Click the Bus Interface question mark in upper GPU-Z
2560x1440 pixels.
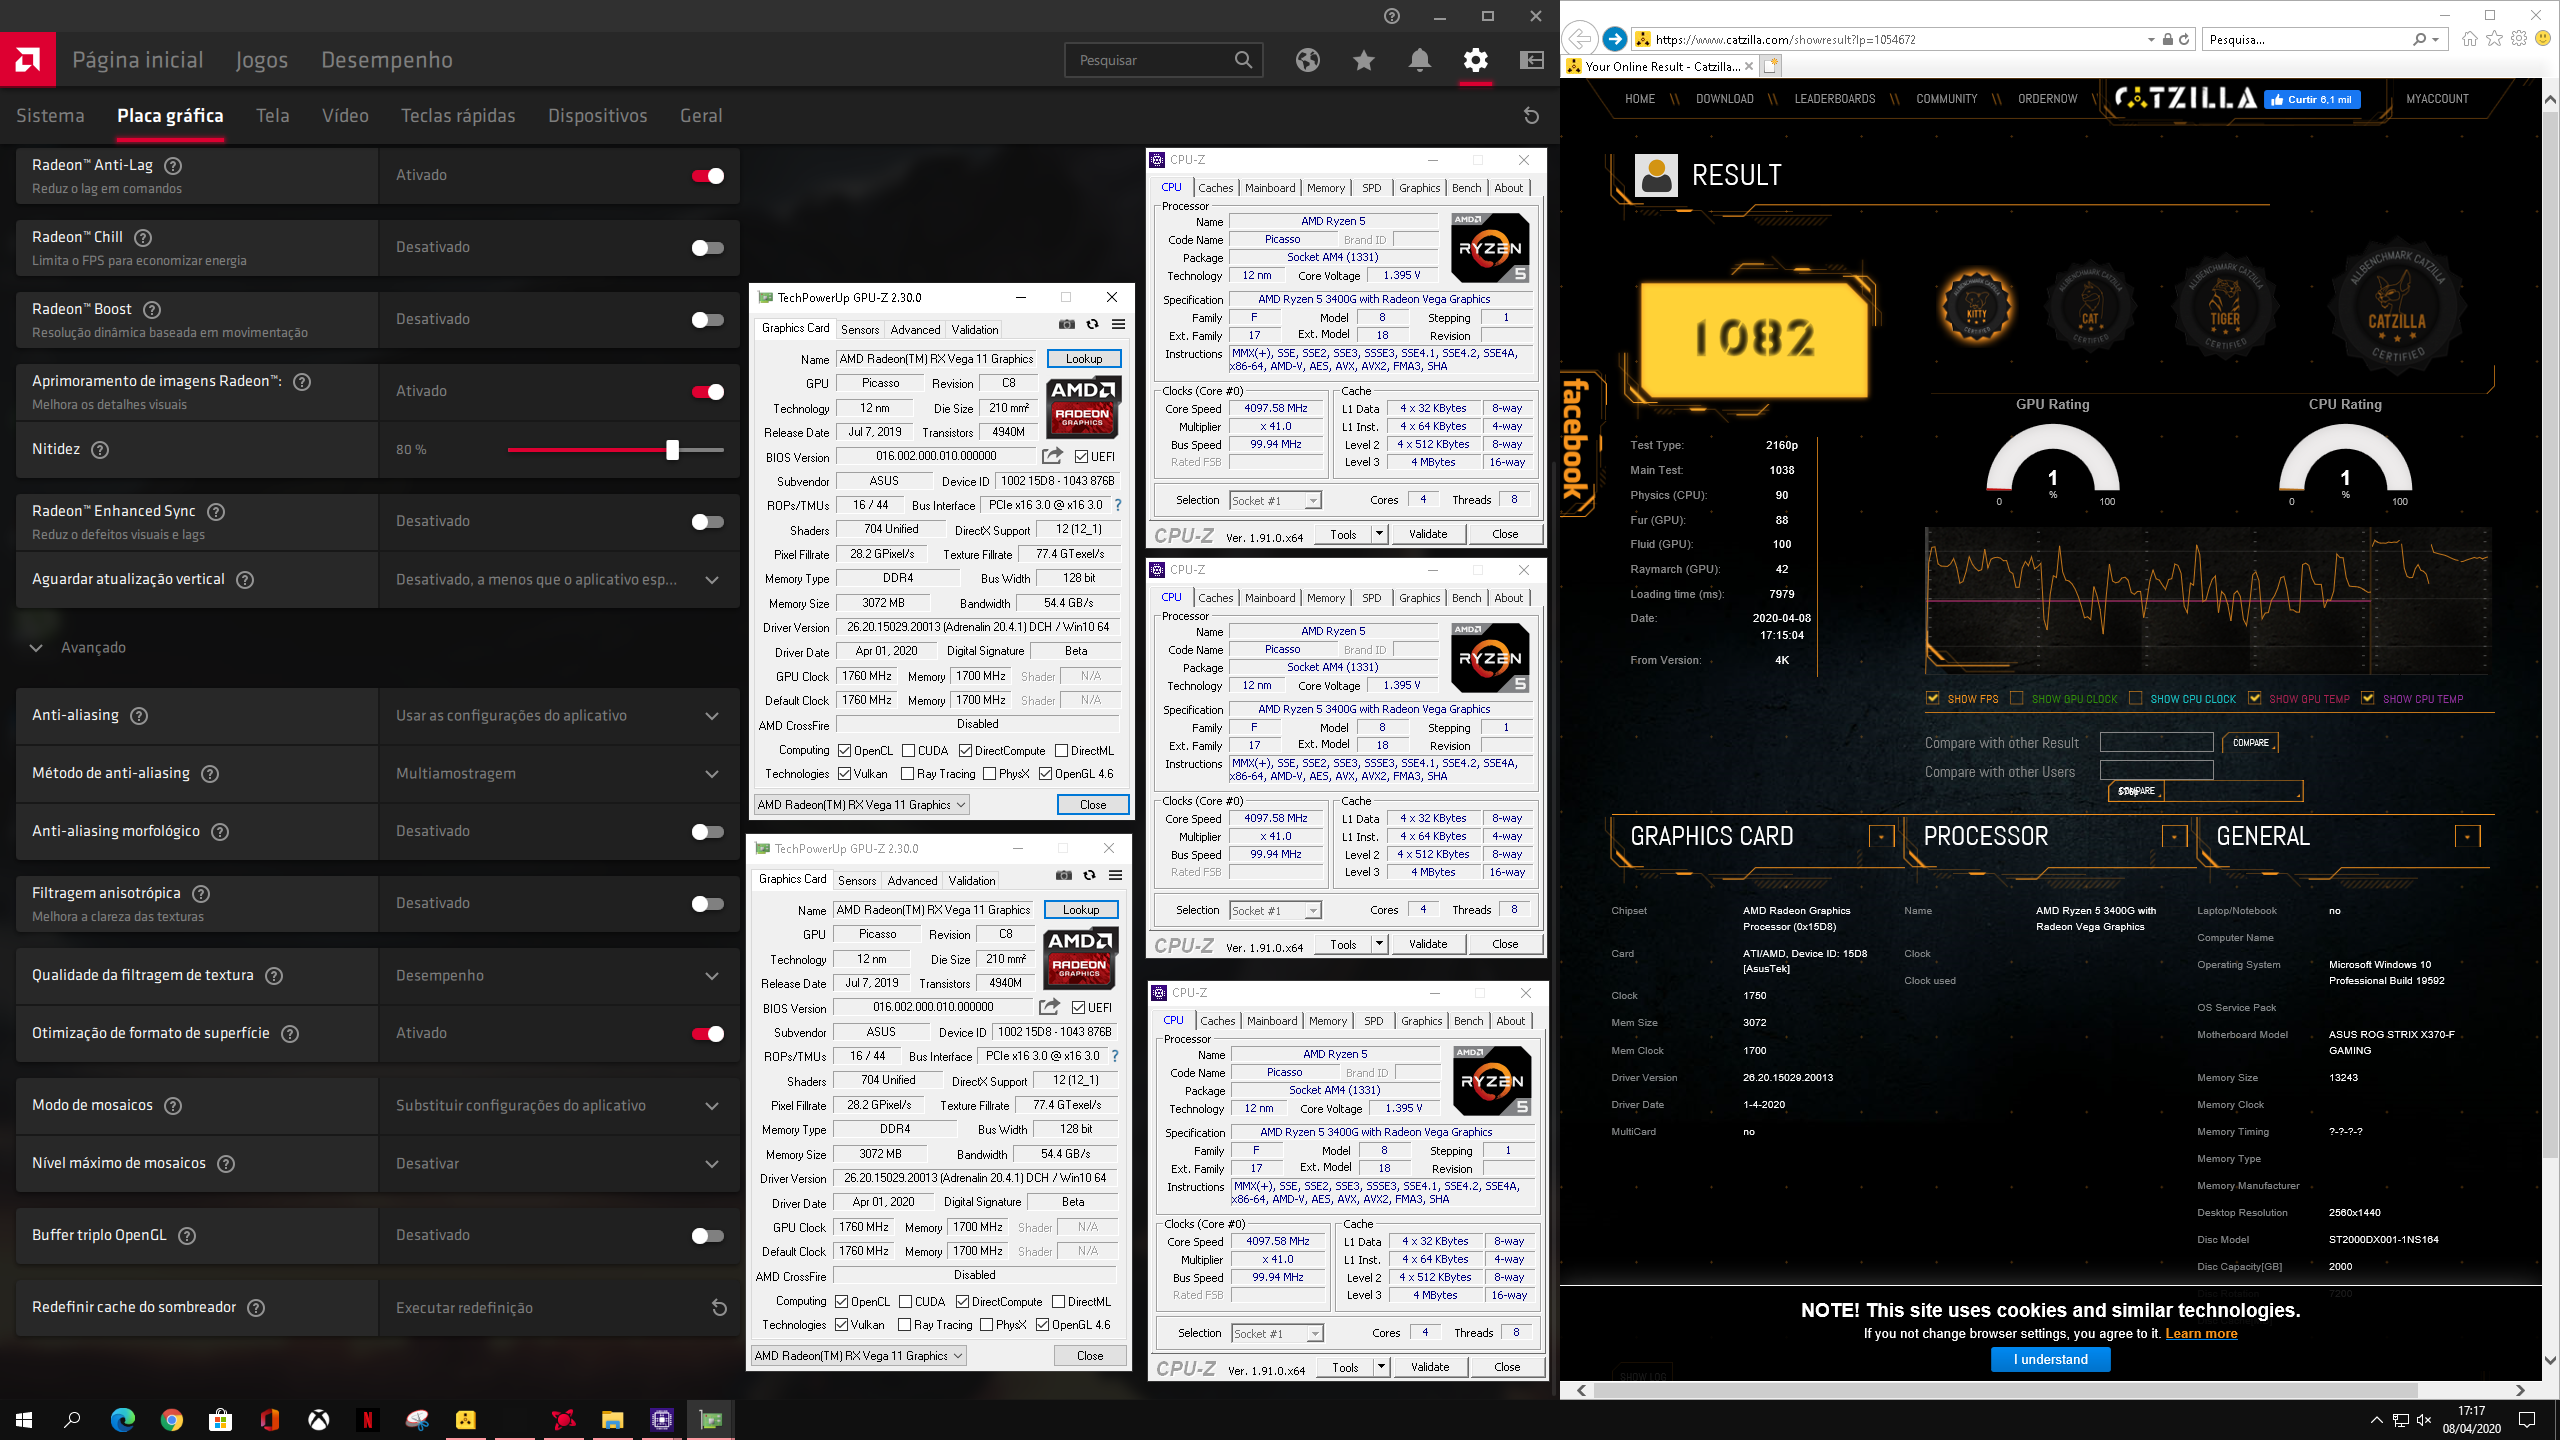(x=1118, y=505)
